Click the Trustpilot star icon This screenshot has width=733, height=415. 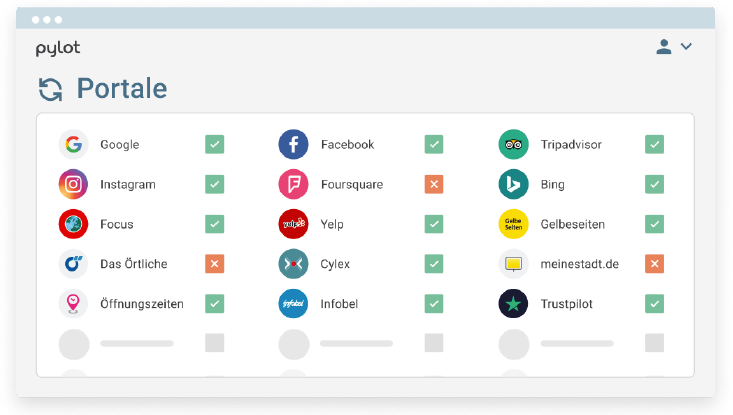click(513, 304)
